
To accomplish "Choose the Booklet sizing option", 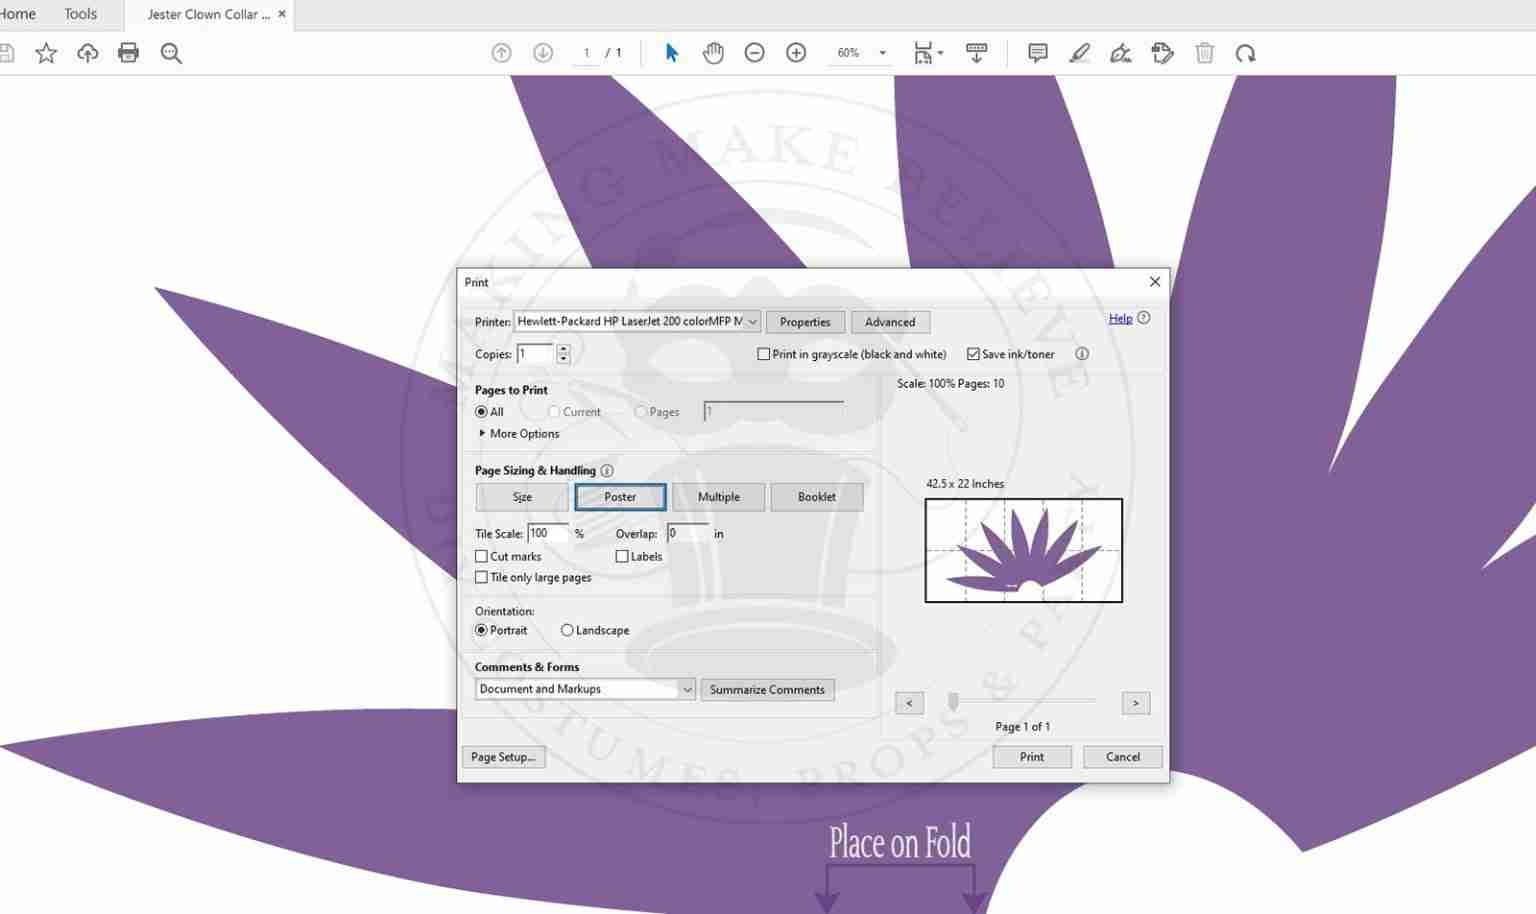I will click(x=817, y=497).
